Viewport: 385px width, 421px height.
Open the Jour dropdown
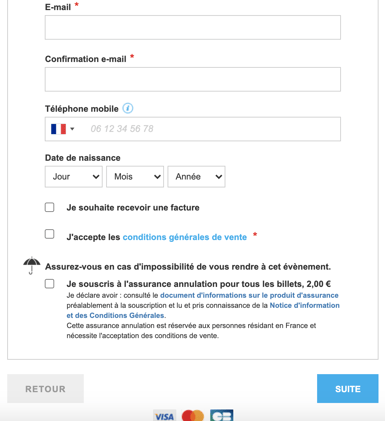tap(74, 177)
